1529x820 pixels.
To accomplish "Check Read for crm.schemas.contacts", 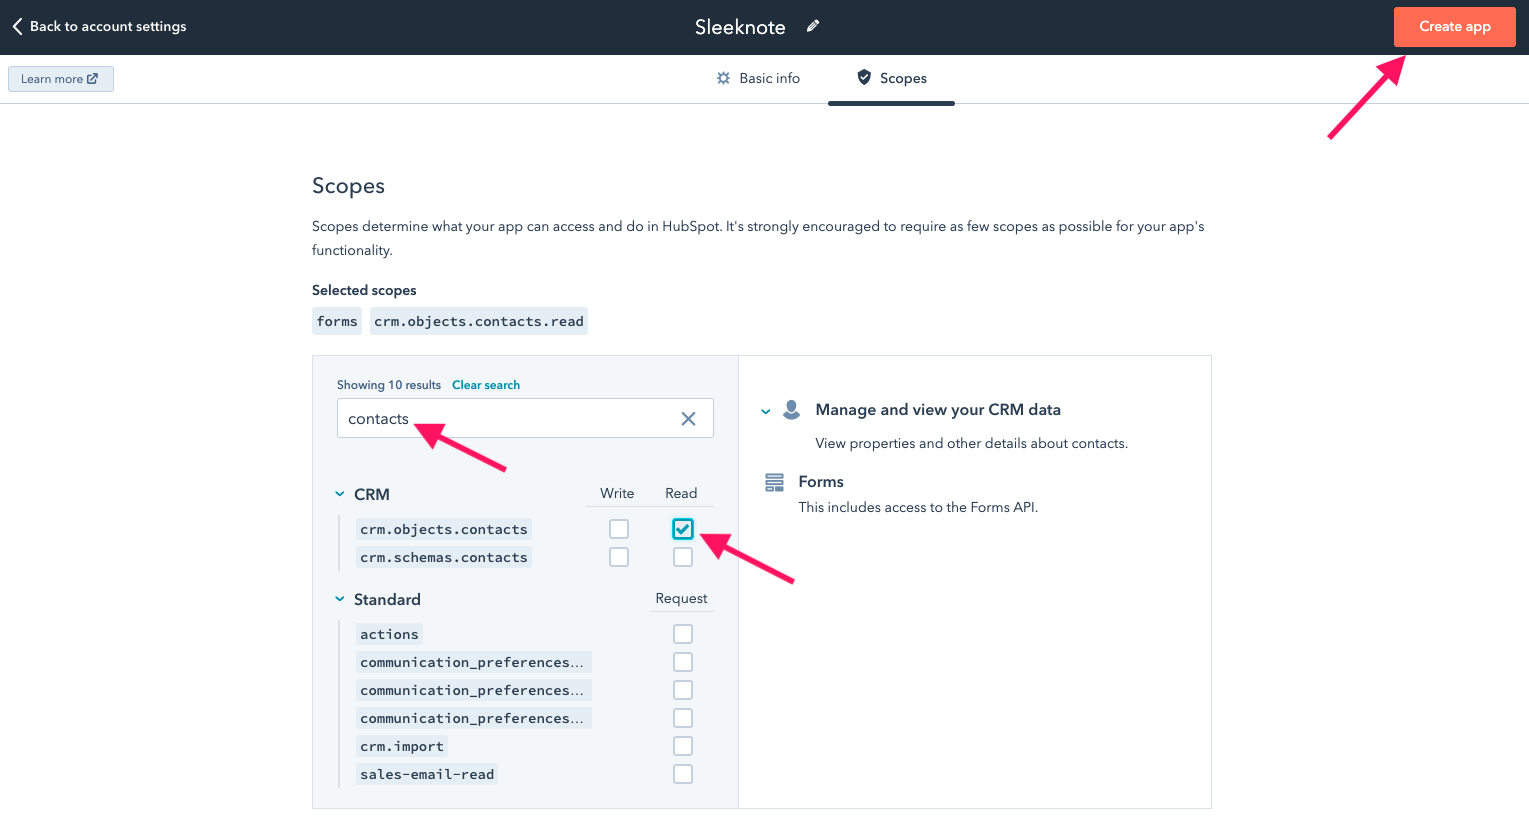I will [x=683, y=557].
